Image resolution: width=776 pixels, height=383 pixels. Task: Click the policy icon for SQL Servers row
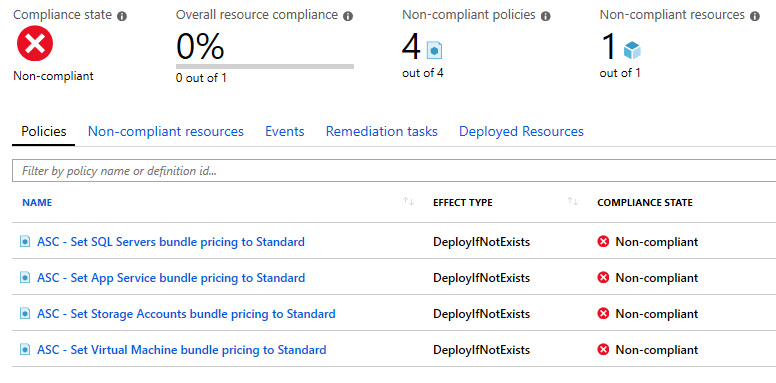25,241
